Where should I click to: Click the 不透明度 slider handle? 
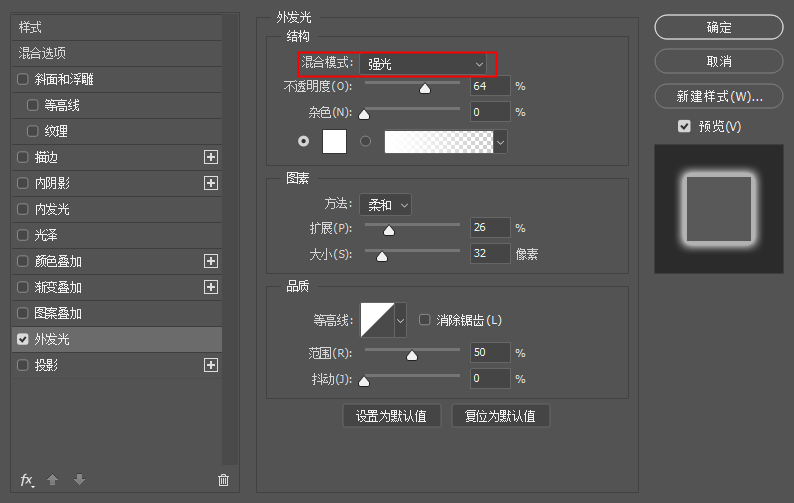(425, 89)
